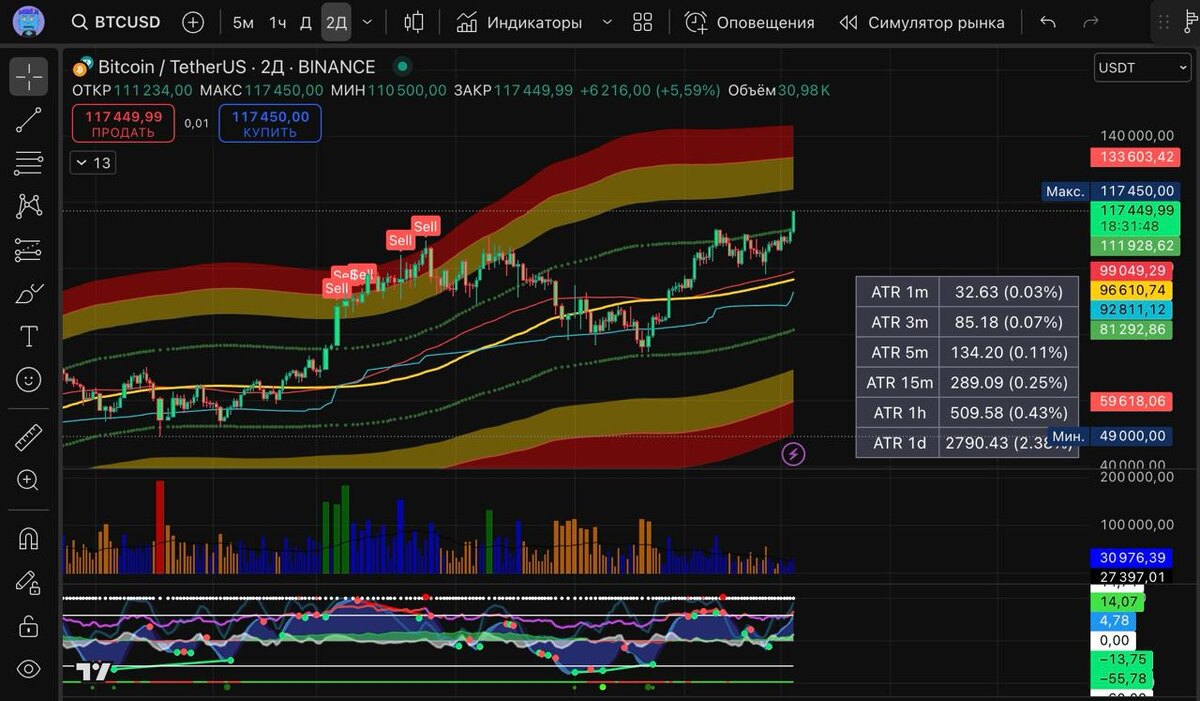Image resolution: width=1200 pixels, height=701 pixels.
Task: Click the 14,07 oscillator value label
Action: click(x=1118, y=602)
